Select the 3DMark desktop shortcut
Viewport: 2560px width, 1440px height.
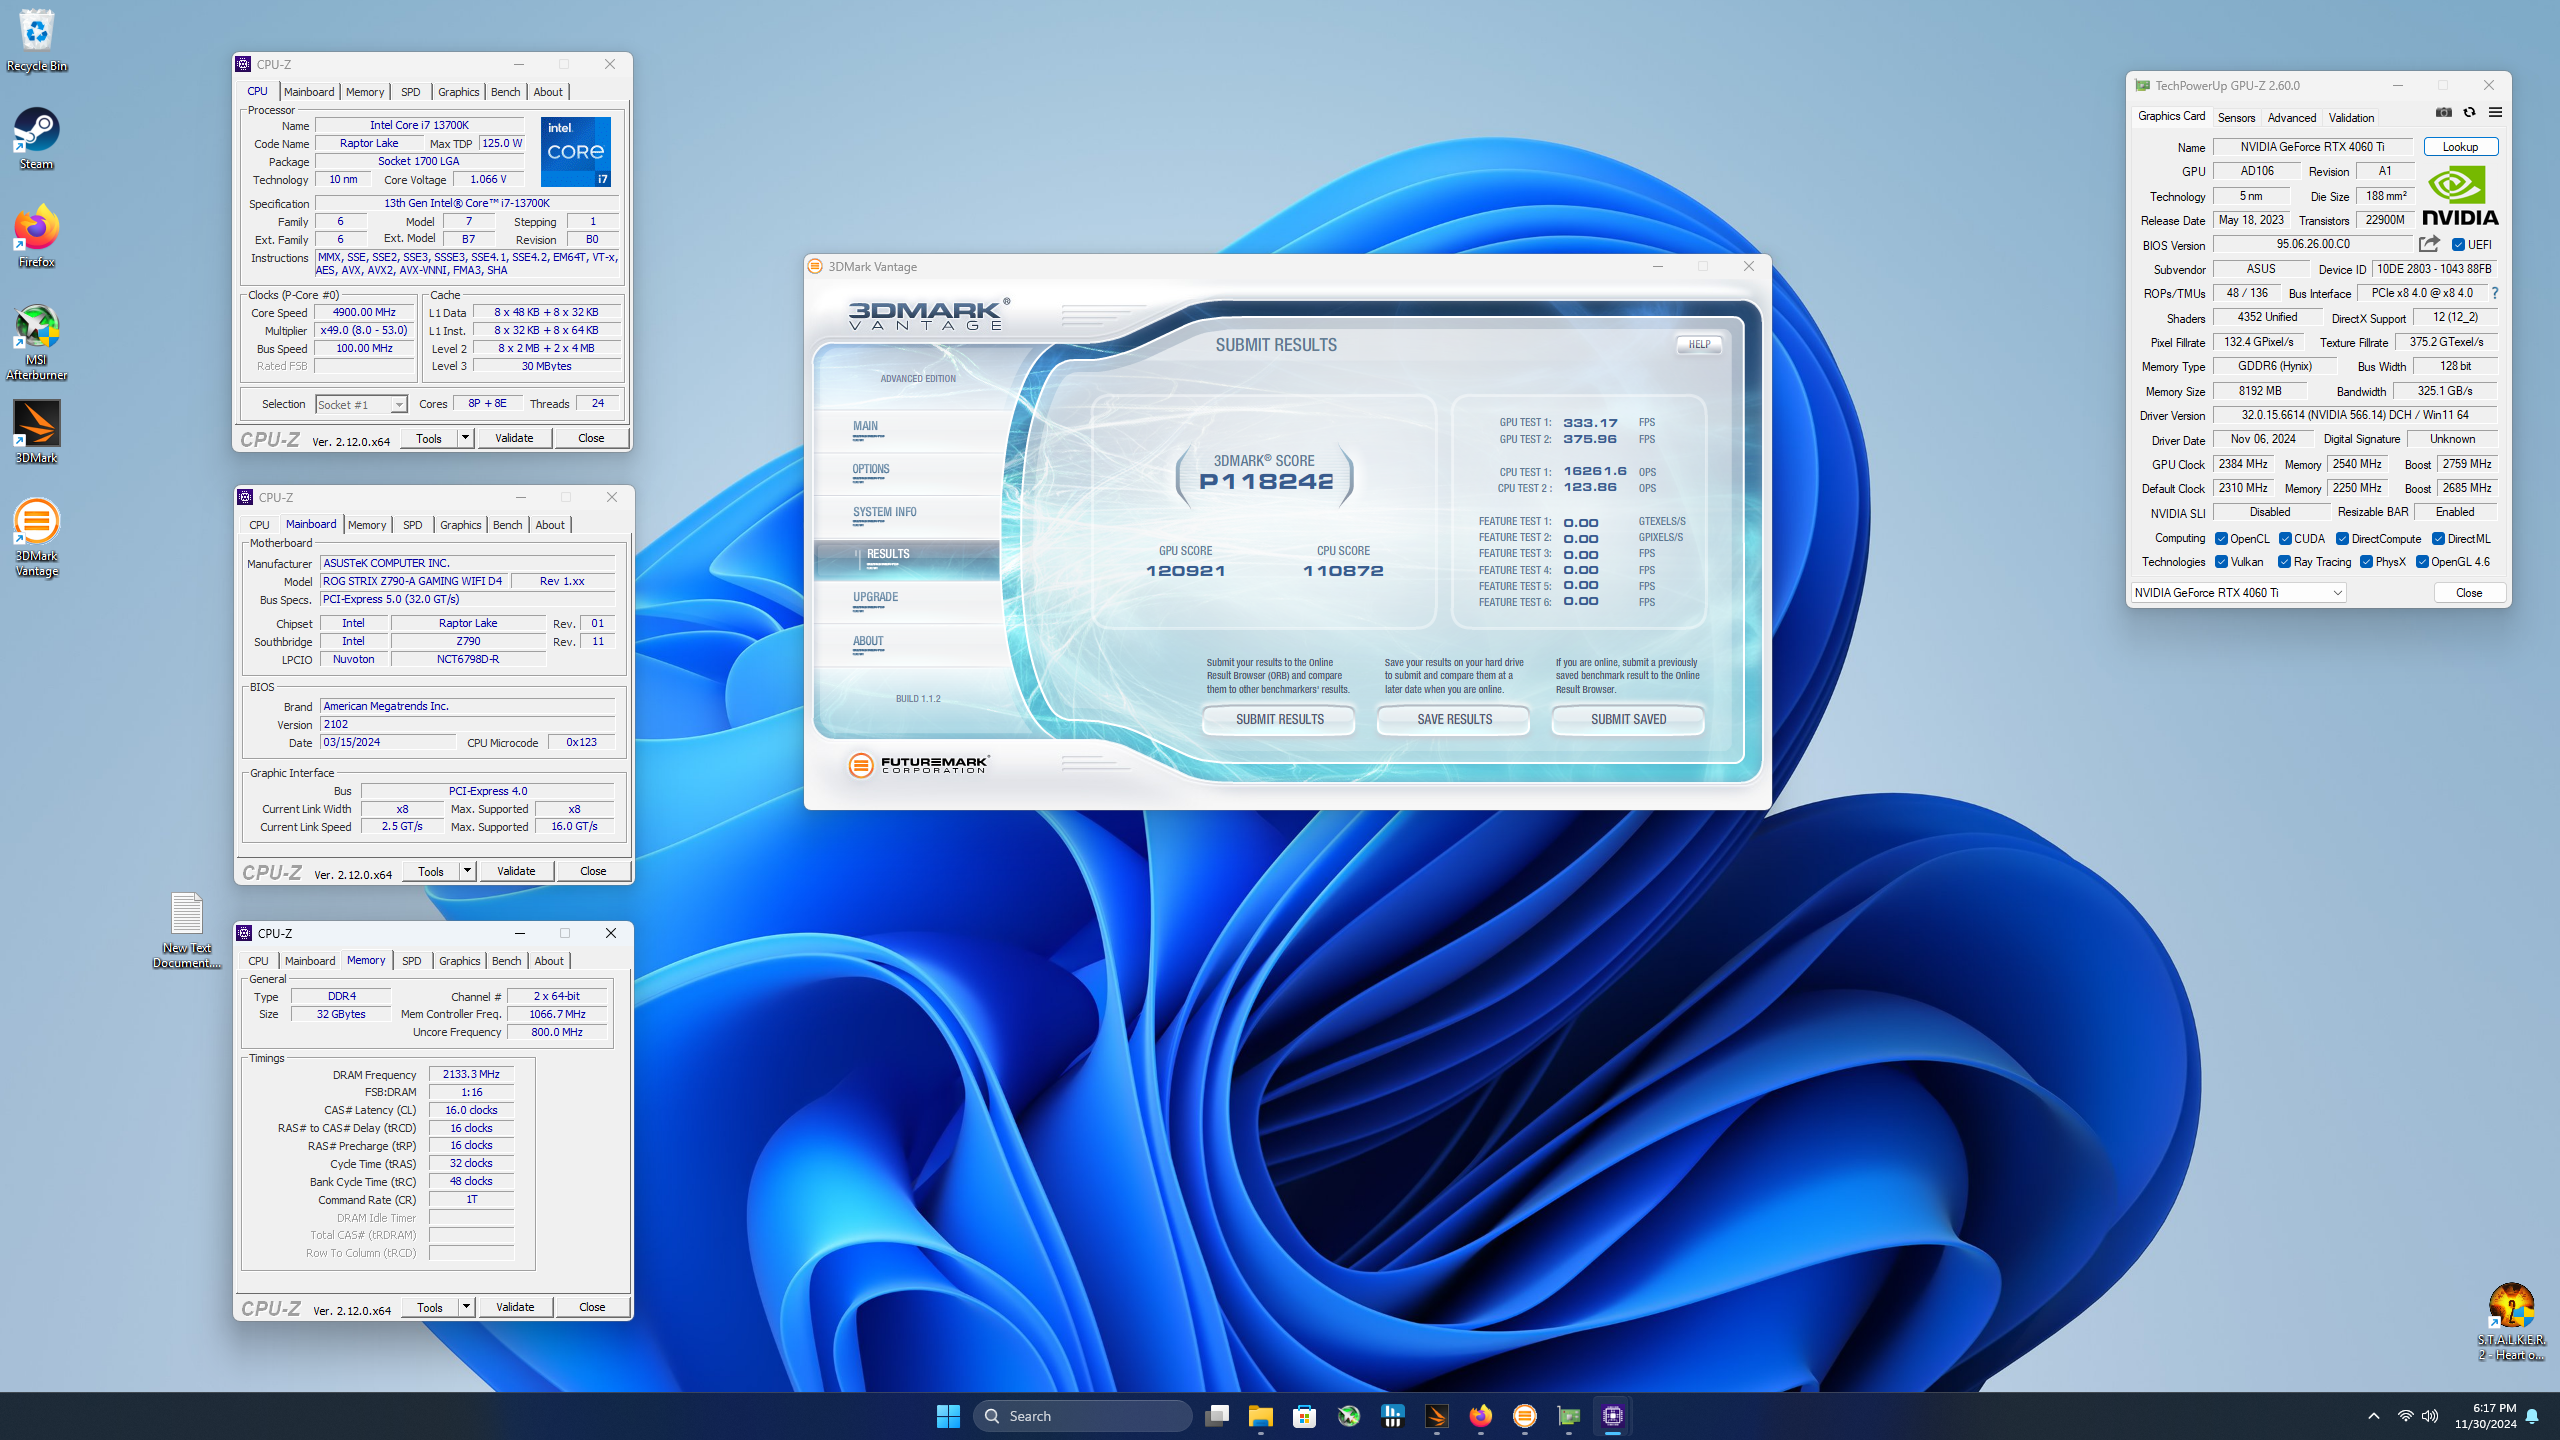tap(37, 432)
